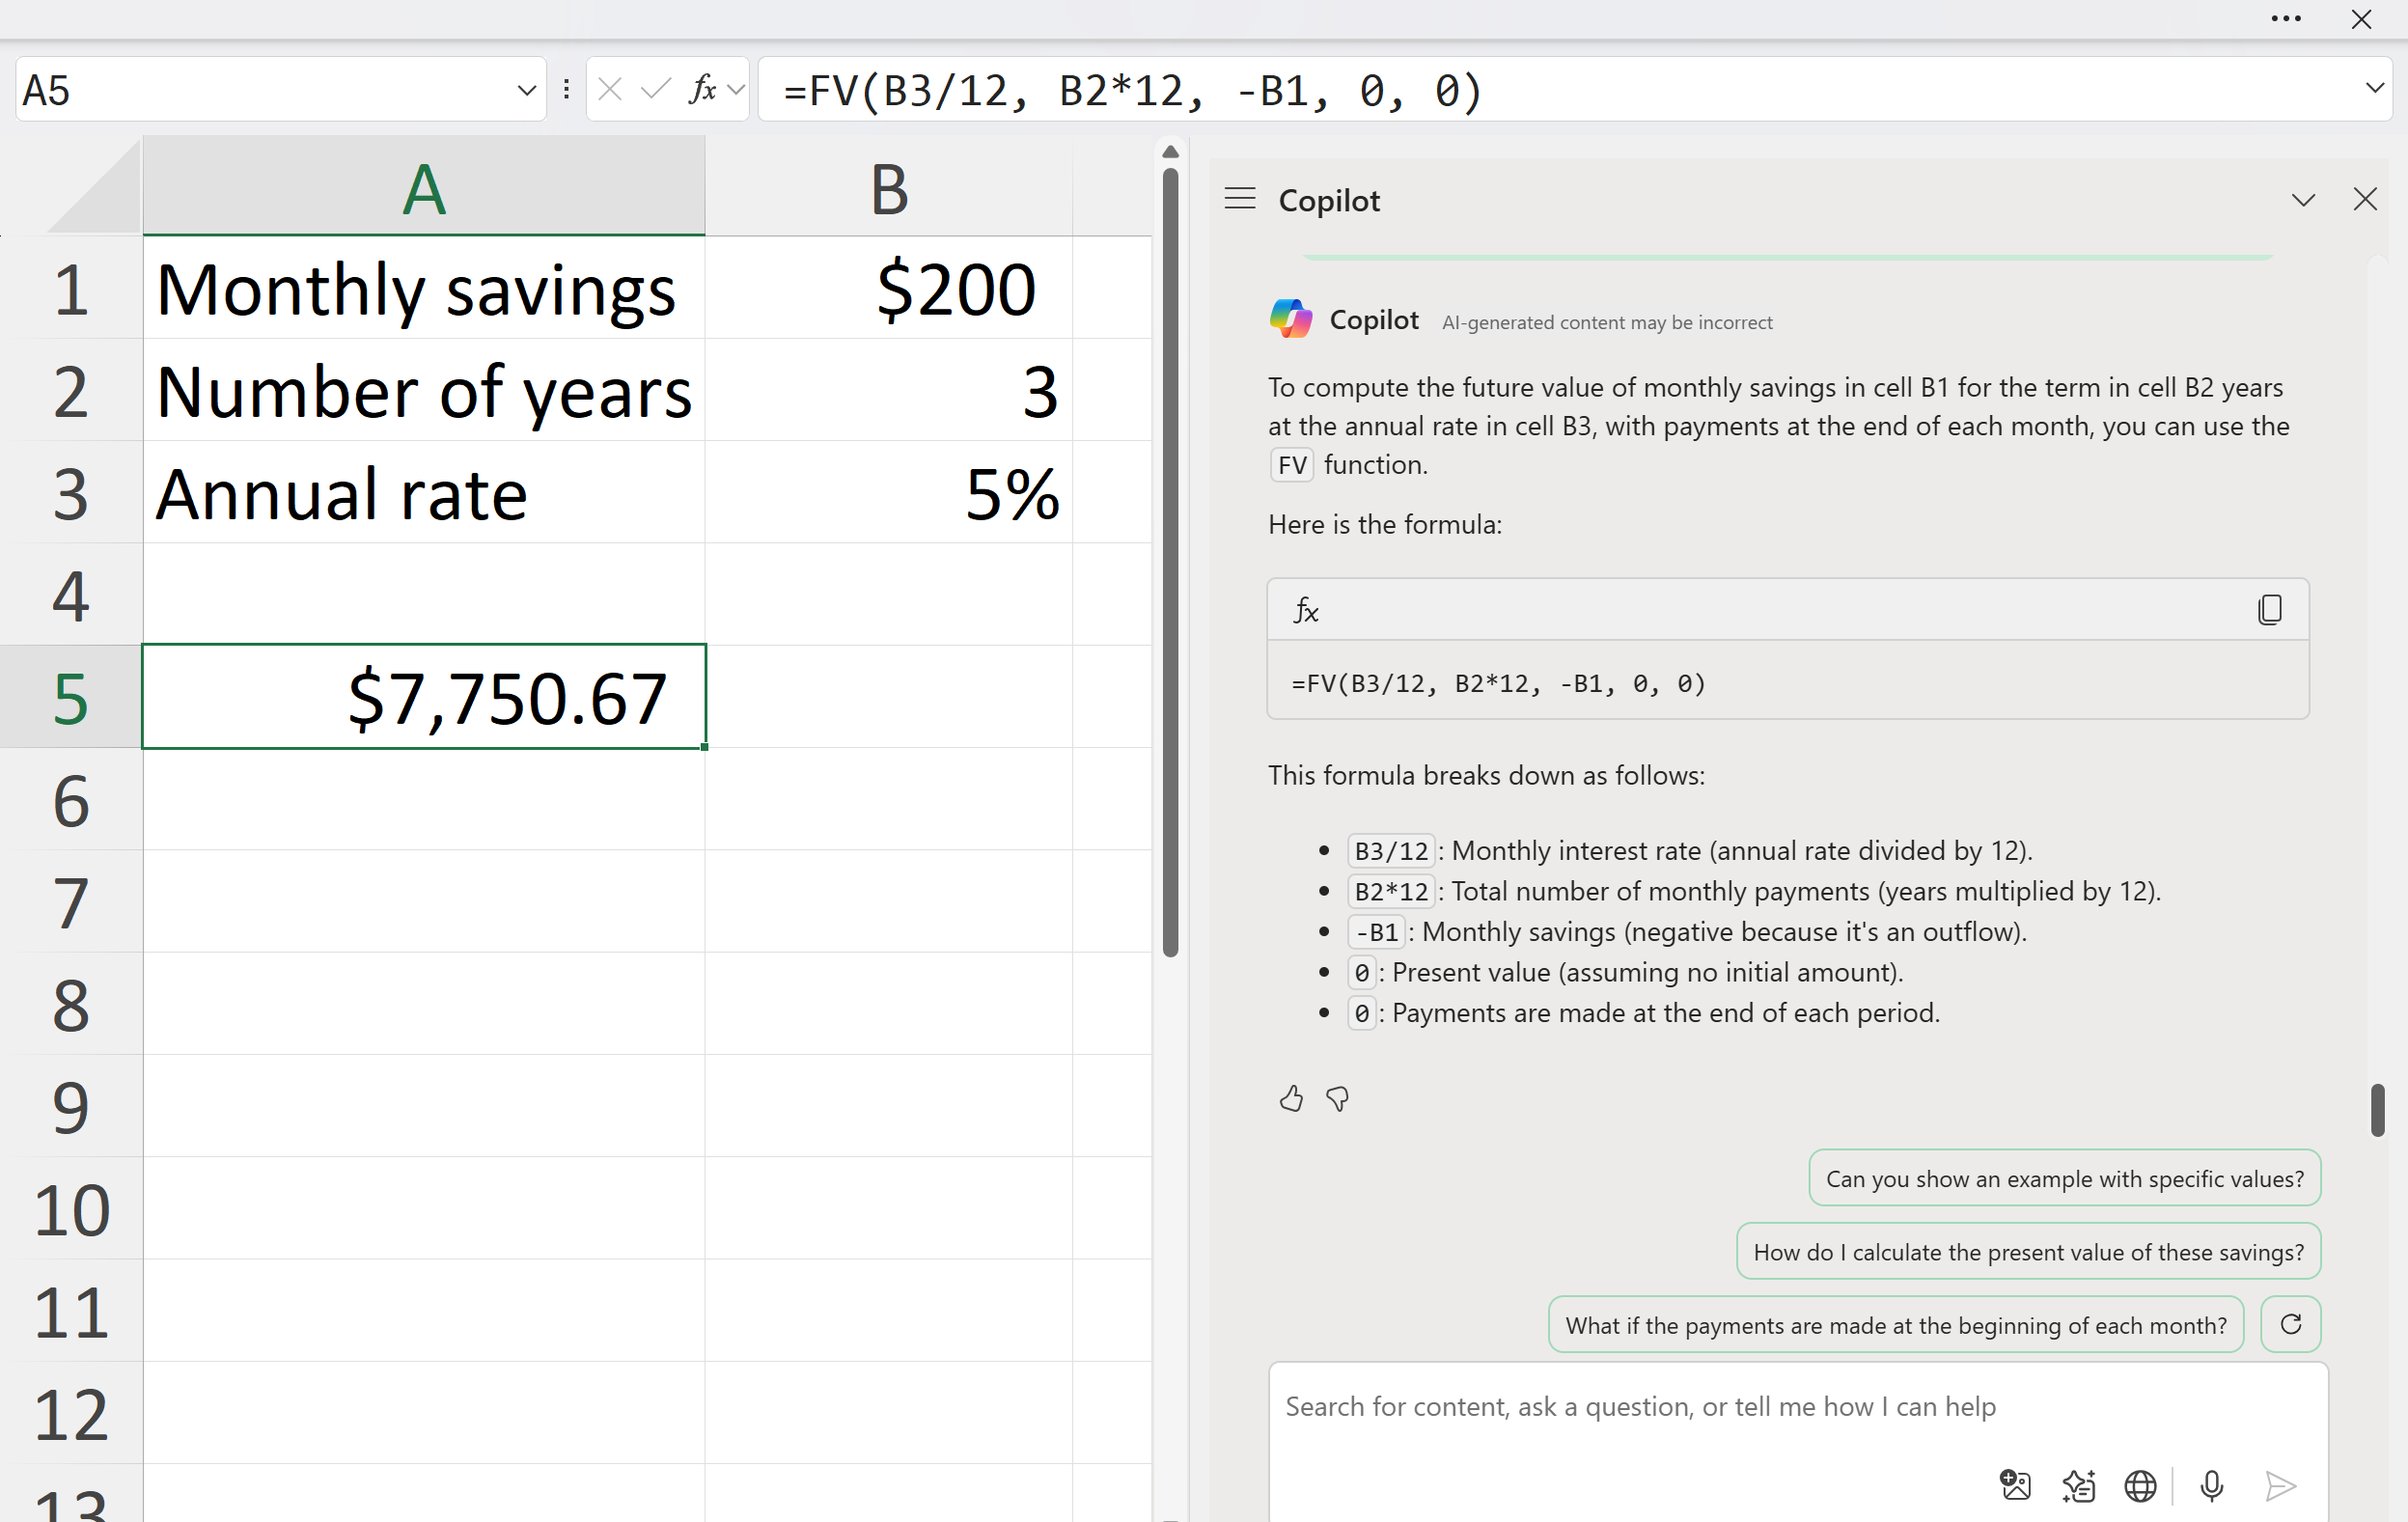Click the spreadsheet vertical scrollbar thumb
Screen dimensions: 2408x1522
click(x=1170, y=560)
